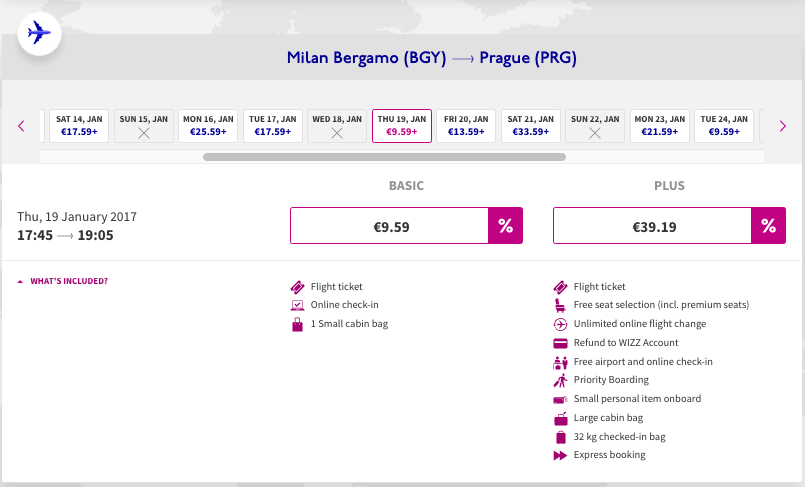Viewport: 805px width, 487px height.
Task: Choose Mon 16, Jan at €25.59
Action: (208, 125)
